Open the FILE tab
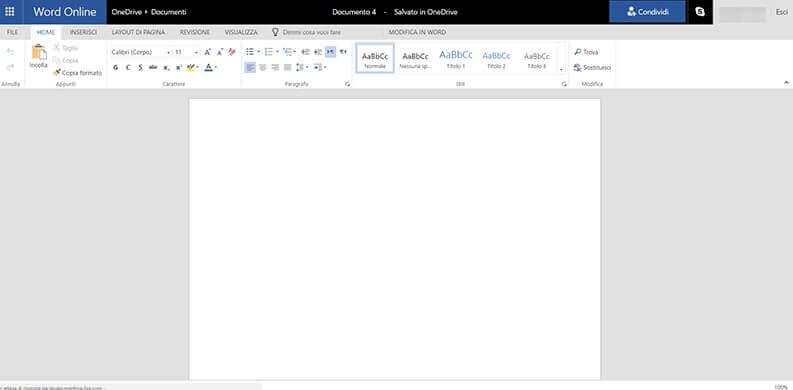 [12, 32]
